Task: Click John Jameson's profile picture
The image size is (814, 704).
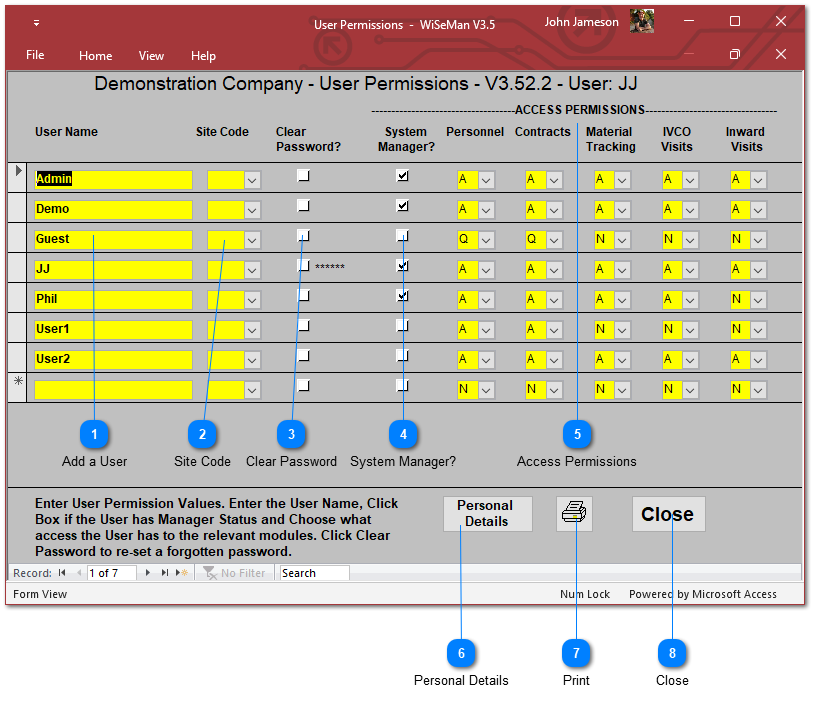Action: click(641, 22)
